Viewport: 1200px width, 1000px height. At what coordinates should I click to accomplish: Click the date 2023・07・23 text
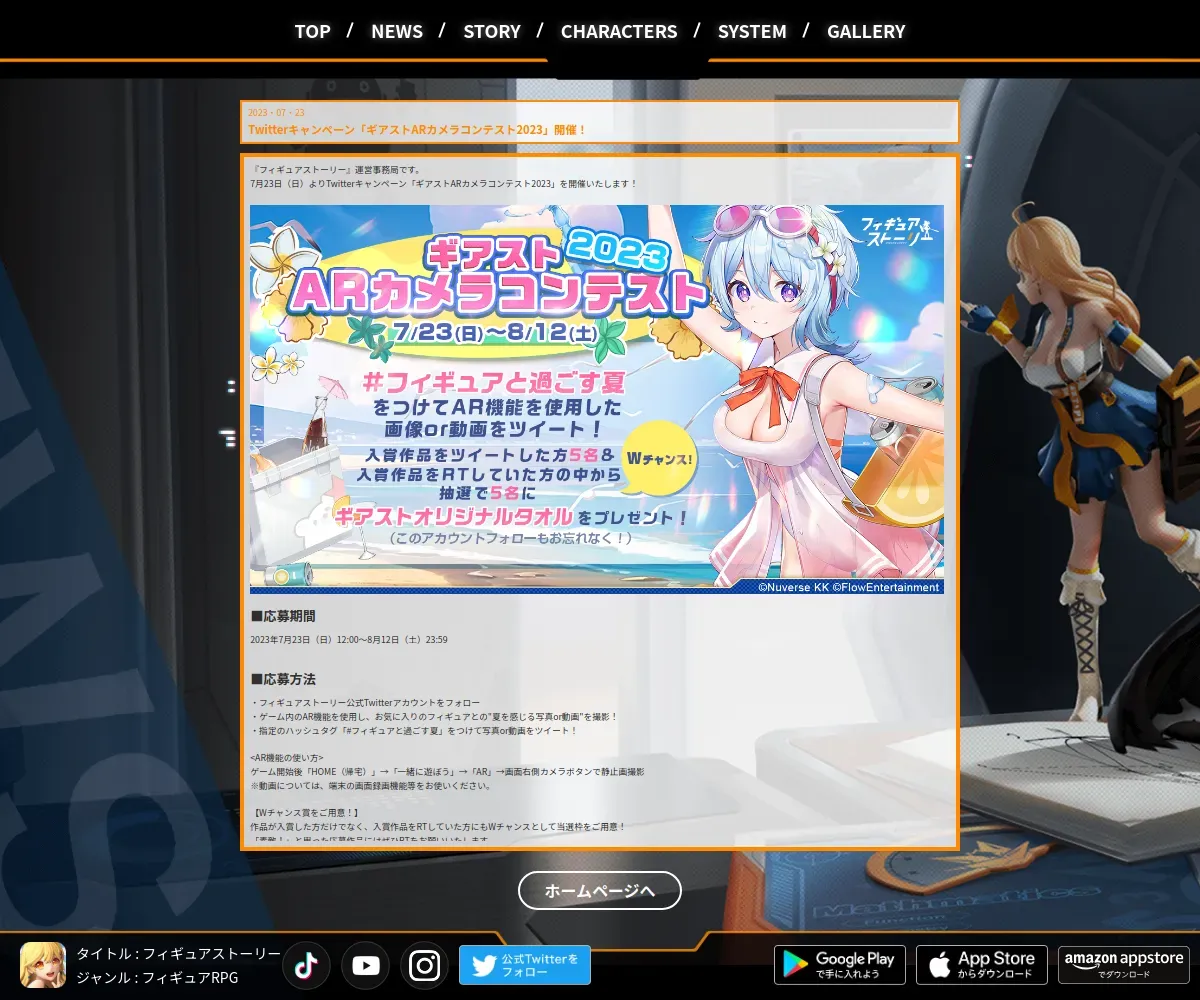[x=276, y=113]
